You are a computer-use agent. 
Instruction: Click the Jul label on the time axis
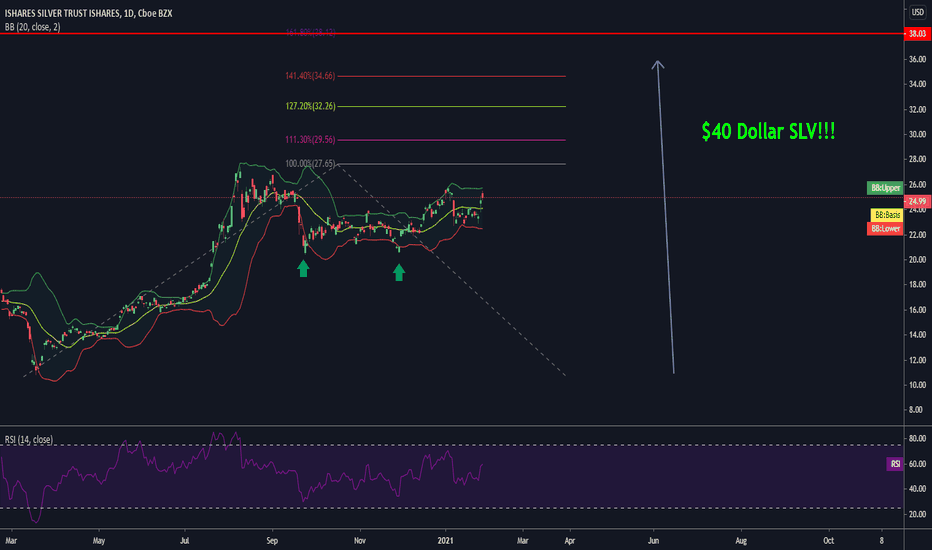coord(185,540)
